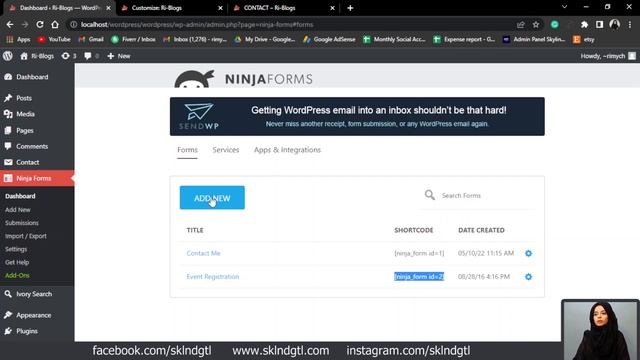Viewport: 640px width, 360px height.
Task: Open Add New submenu item
Action: [x=18, y=209]
